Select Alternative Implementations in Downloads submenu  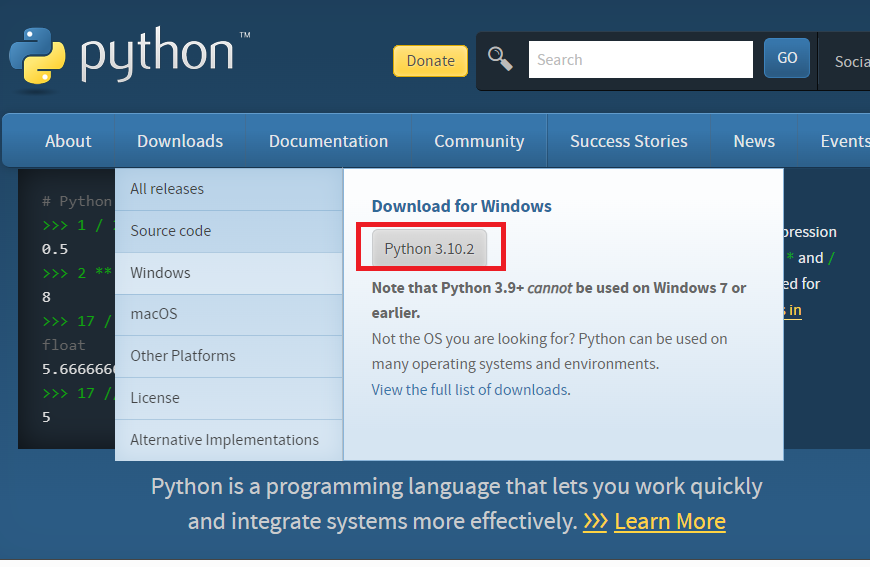[x=229, y=440]
